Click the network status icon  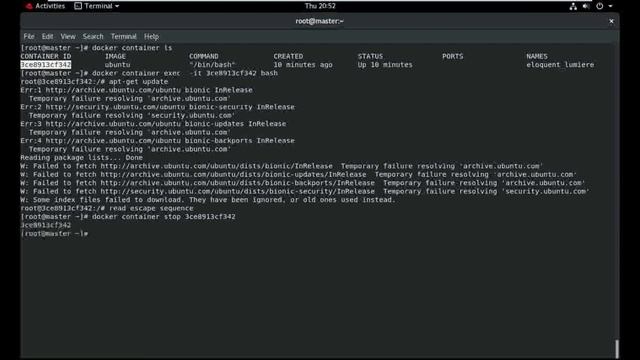coord(573,6)
